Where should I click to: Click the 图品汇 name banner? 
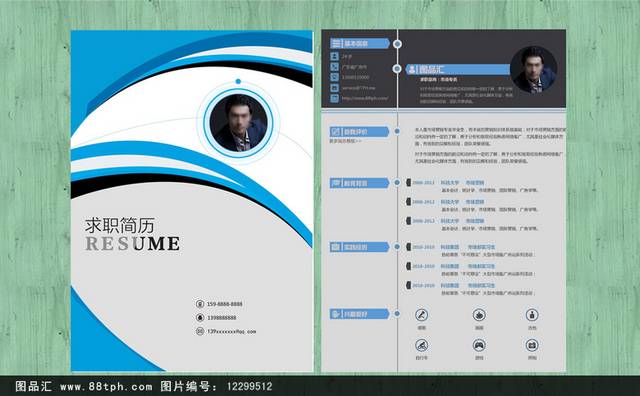(458, 69)
